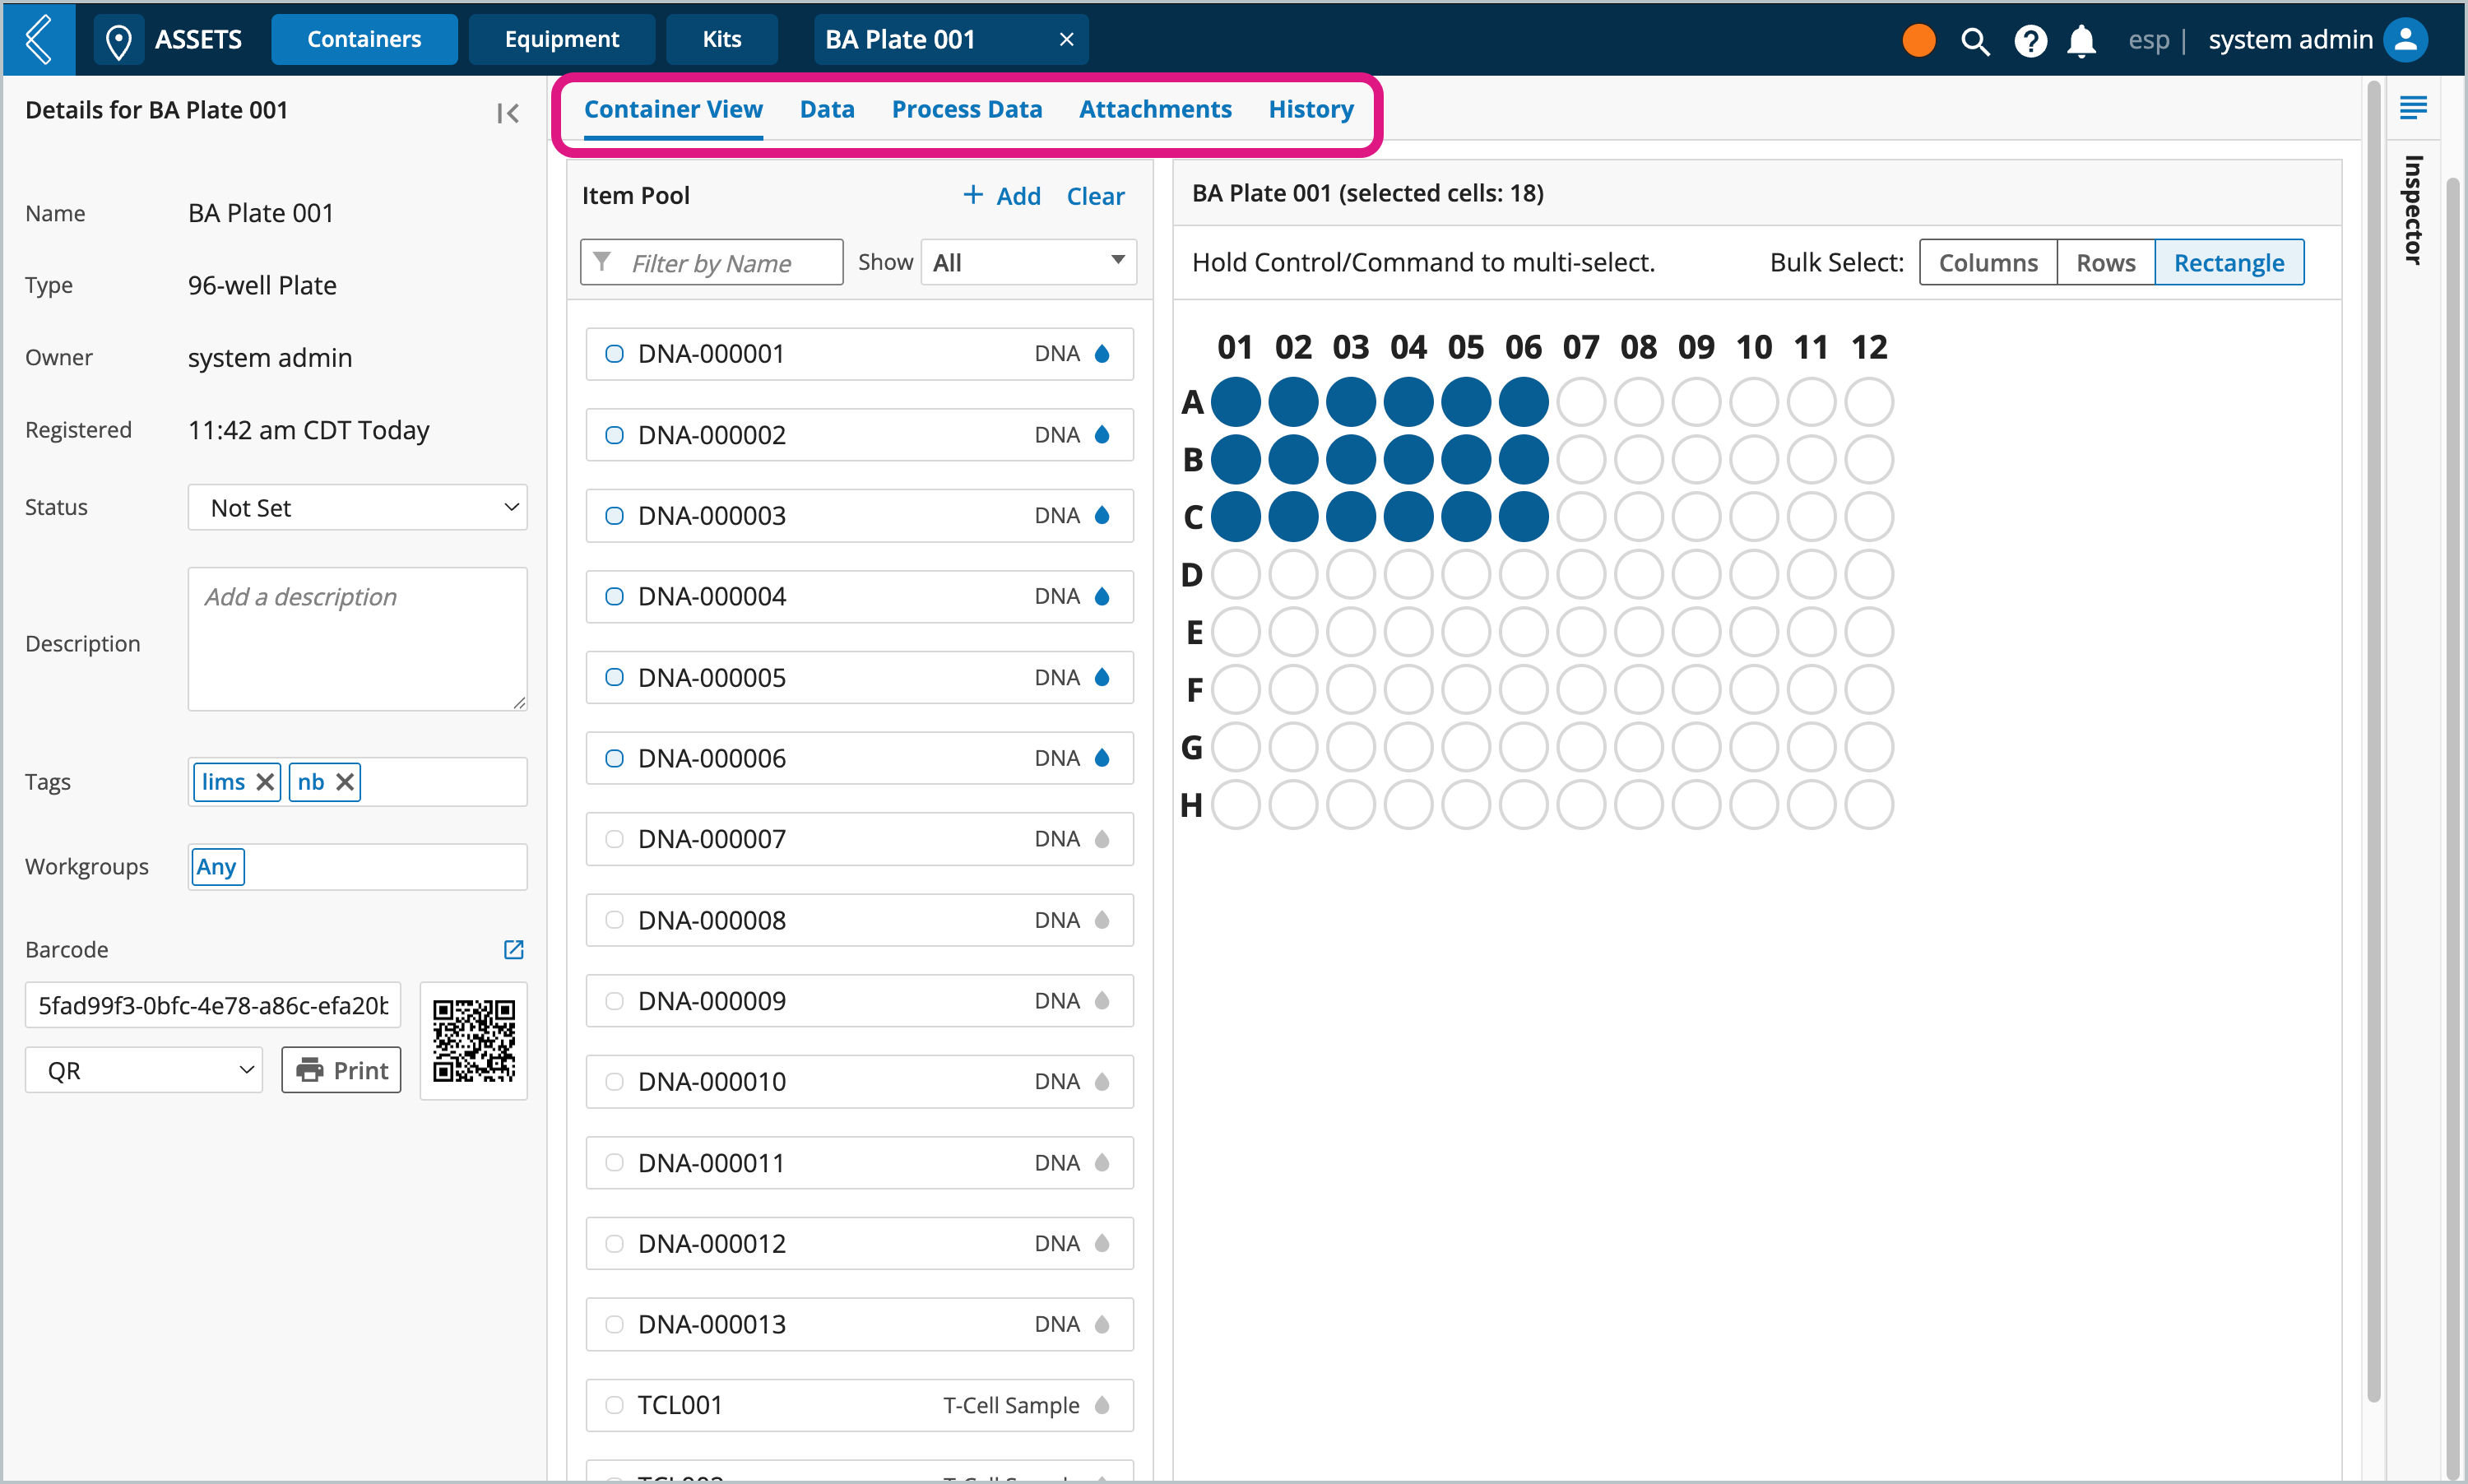
Task: Select the DNA-000011 item circle
Action: coord(614,1162)
